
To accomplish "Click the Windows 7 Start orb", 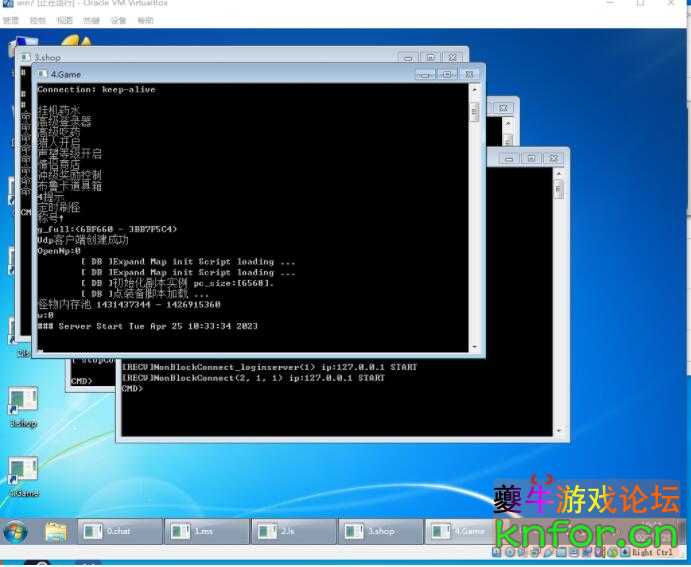I will point(15,532).
